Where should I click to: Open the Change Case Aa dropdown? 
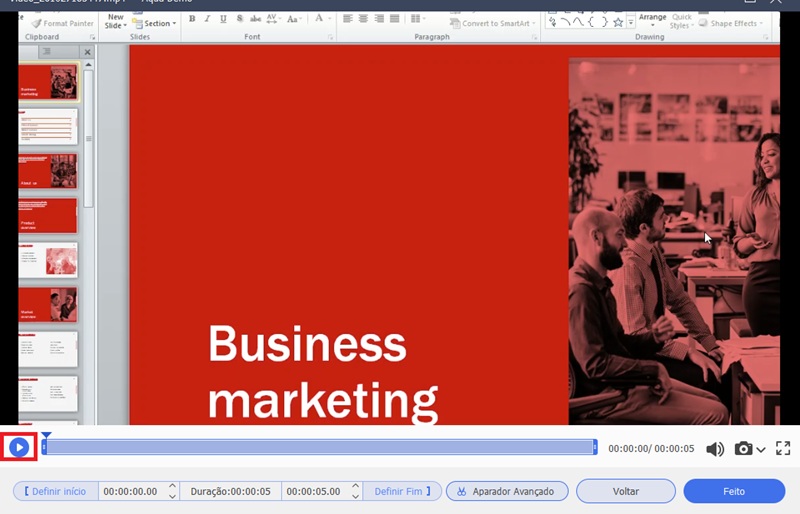[x=294, y=19]
